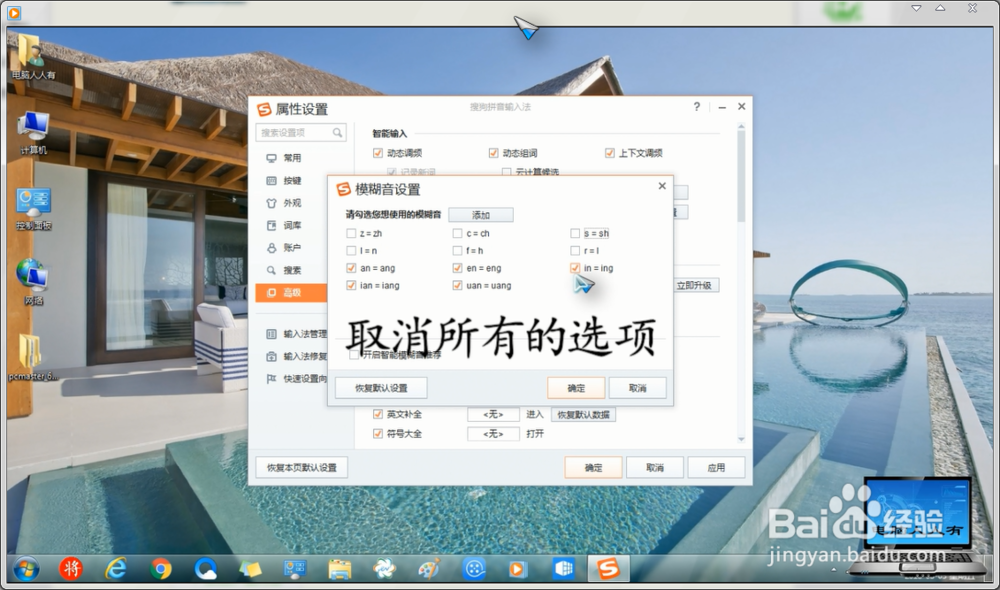Open 输入法修复 in the sidebar
The width and height of the screenshot is (1000, 590).
click(x=297, y=356)
